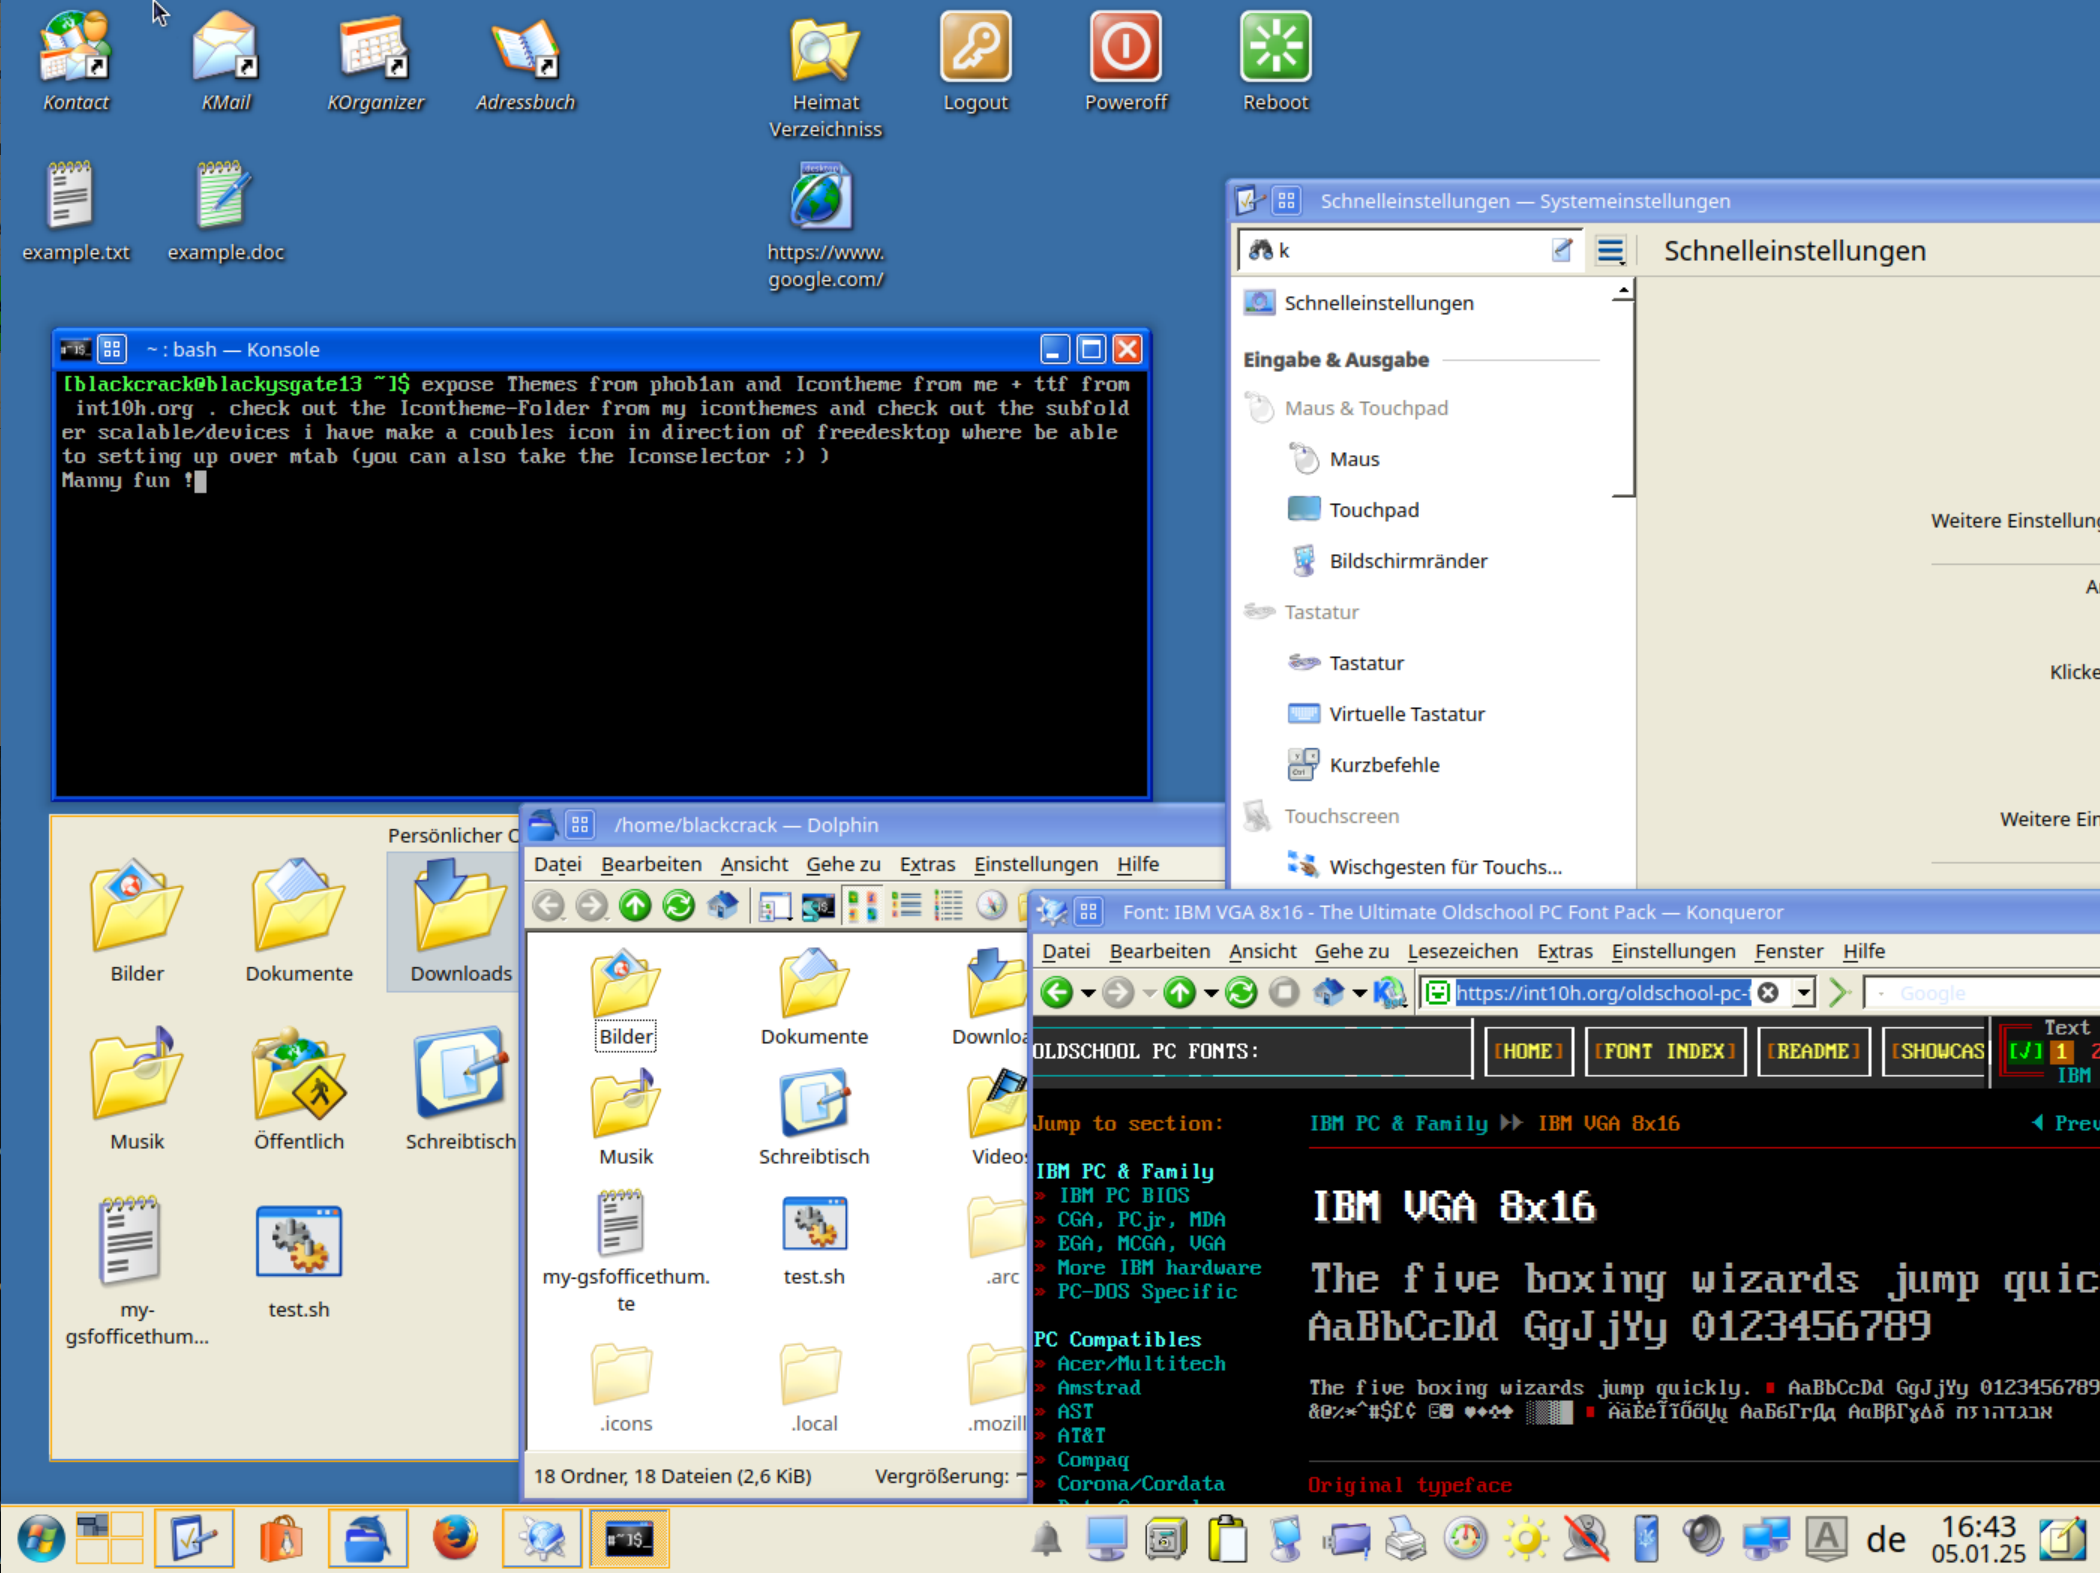This screenshot has width=2100, height=1573.
Task: Click the brightness sun icon in tray
Action: pyautogui.click(x=1526, y=1539)
